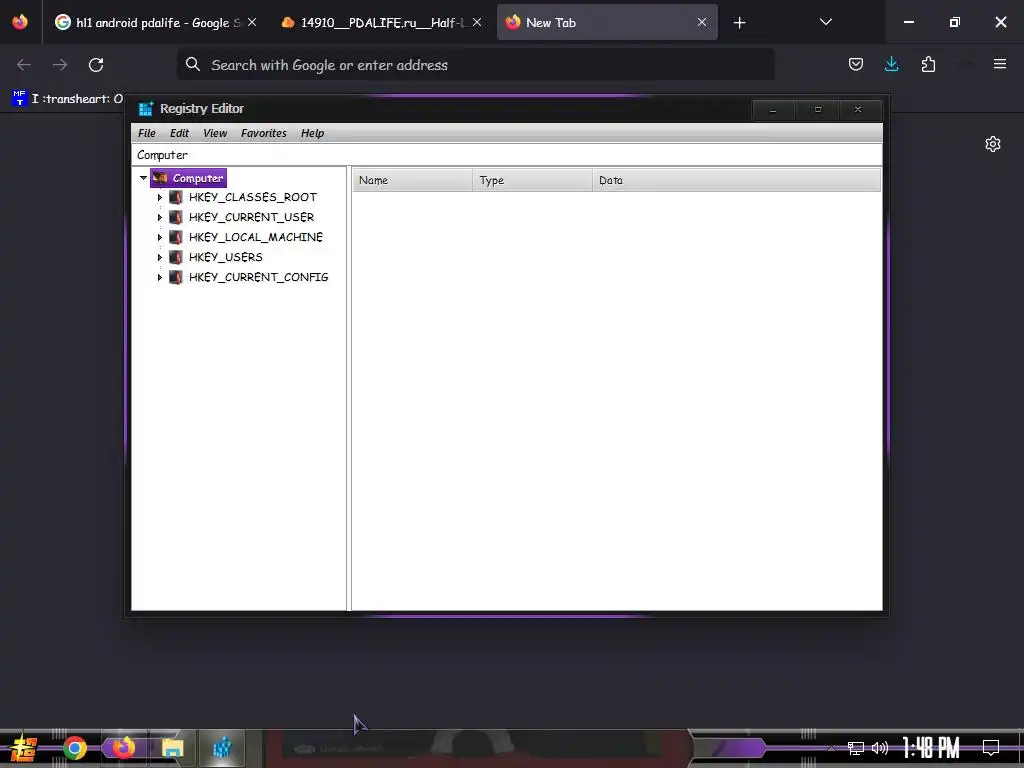
Task: Open the Firefox hamburger application menu
Action: (1000, 64)
